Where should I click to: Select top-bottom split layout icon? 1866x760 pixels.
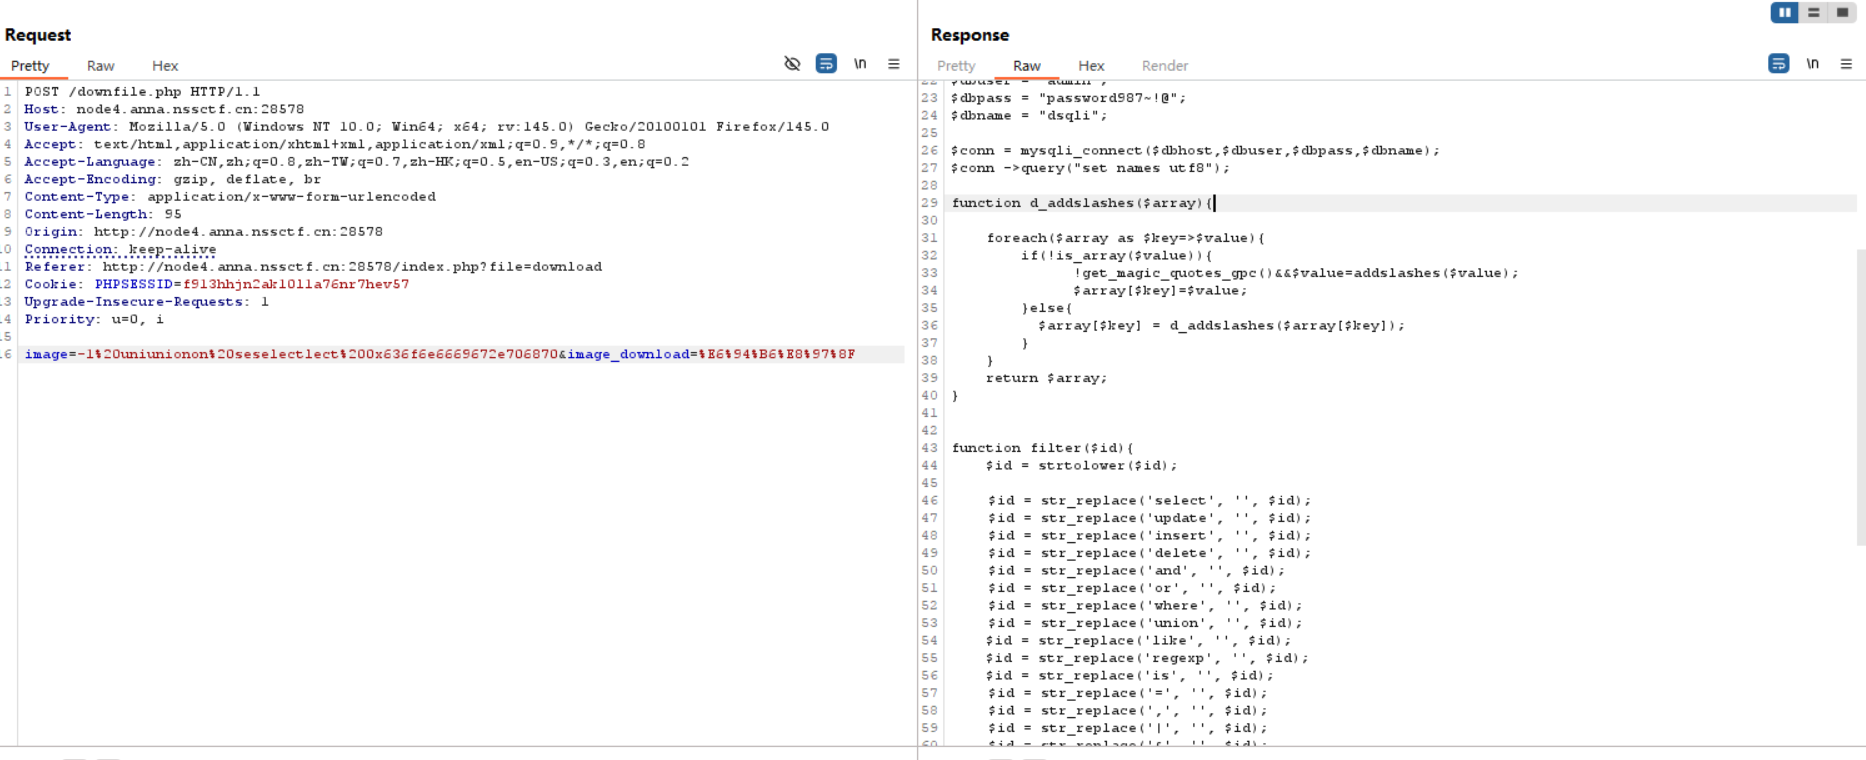tap(1813, 13)
